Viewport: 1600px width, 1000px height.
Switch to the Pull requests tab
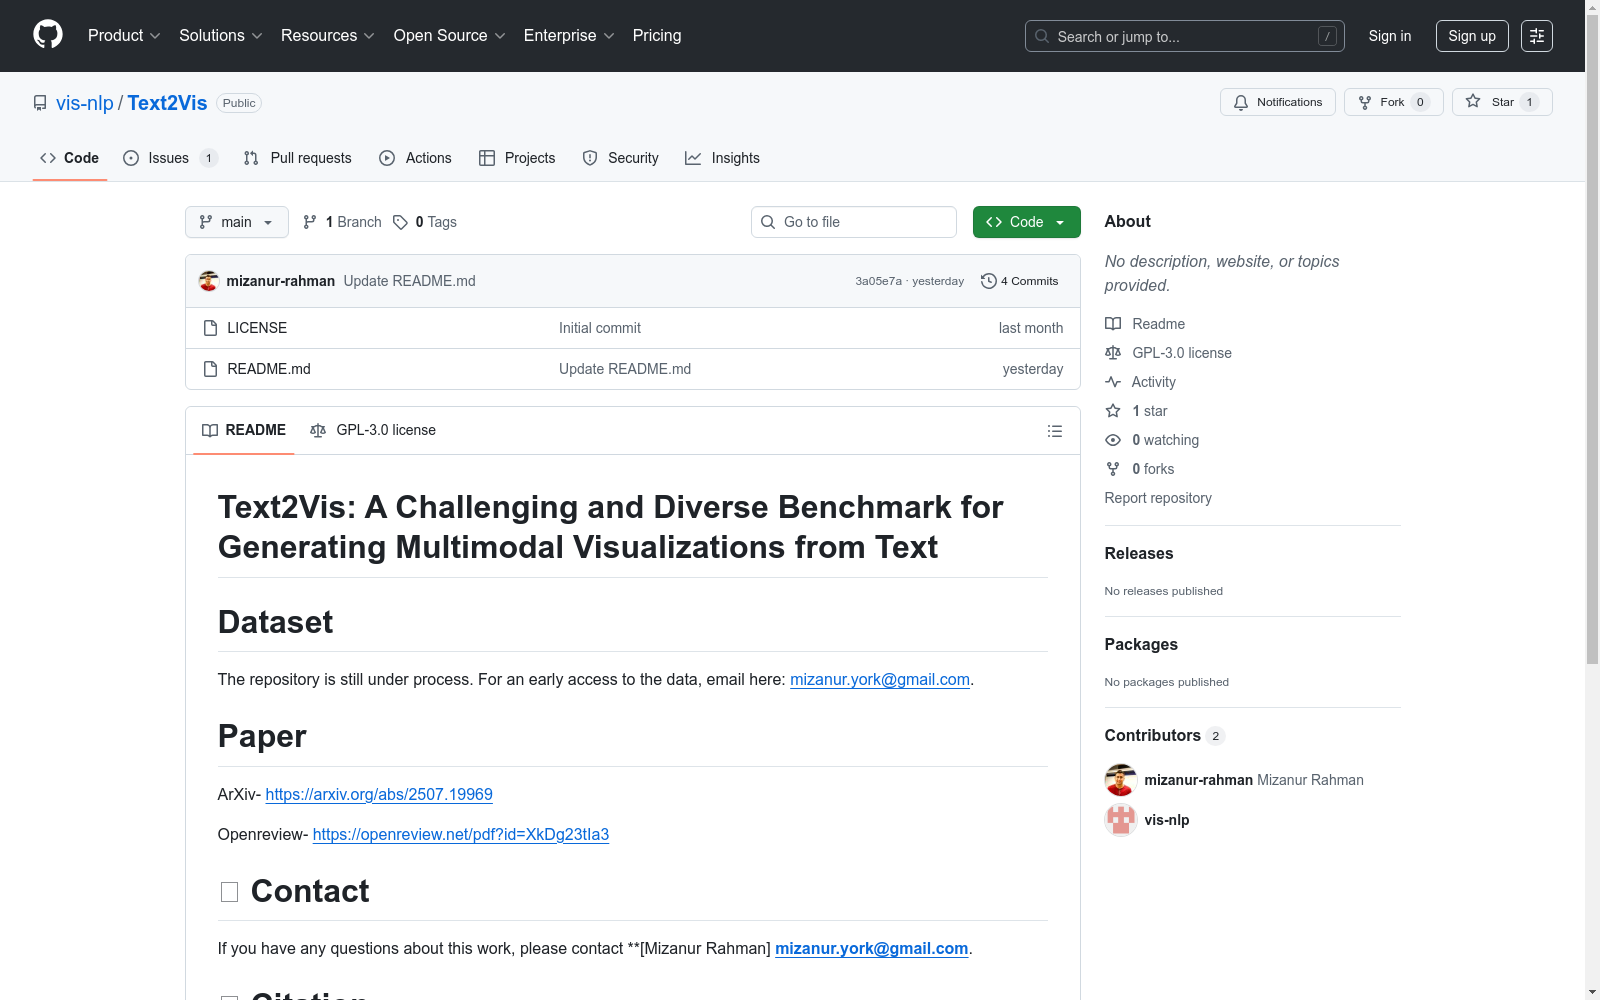click(298, 158)
